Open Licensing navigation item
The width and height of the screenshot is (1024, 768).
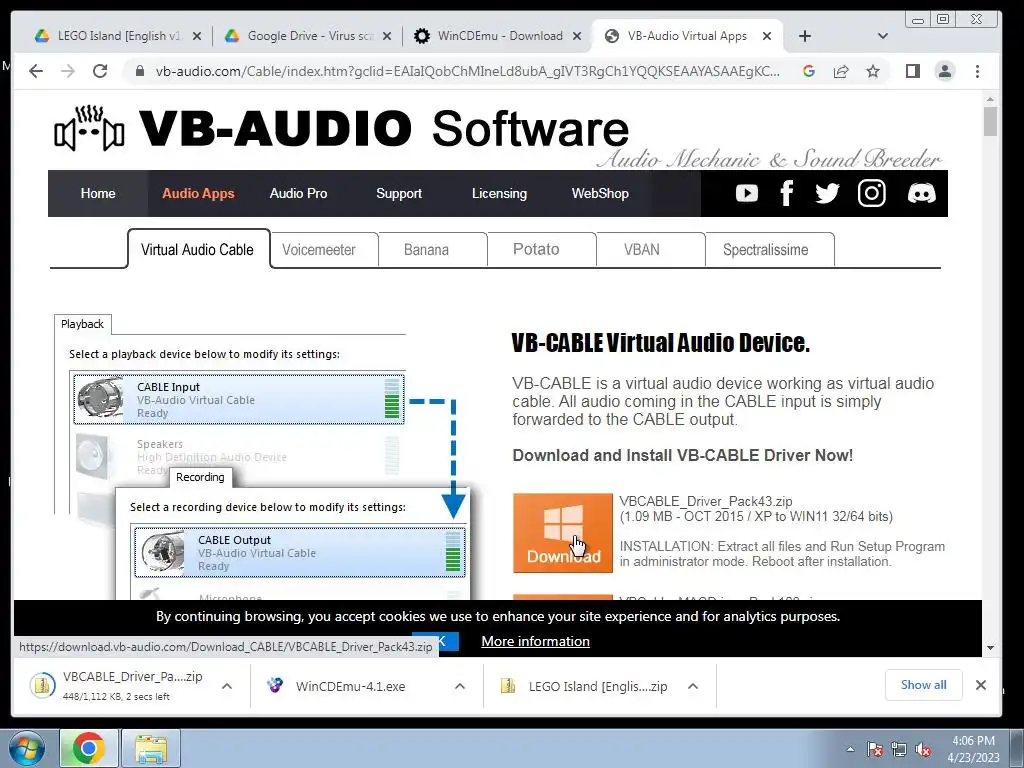[500, 193]
